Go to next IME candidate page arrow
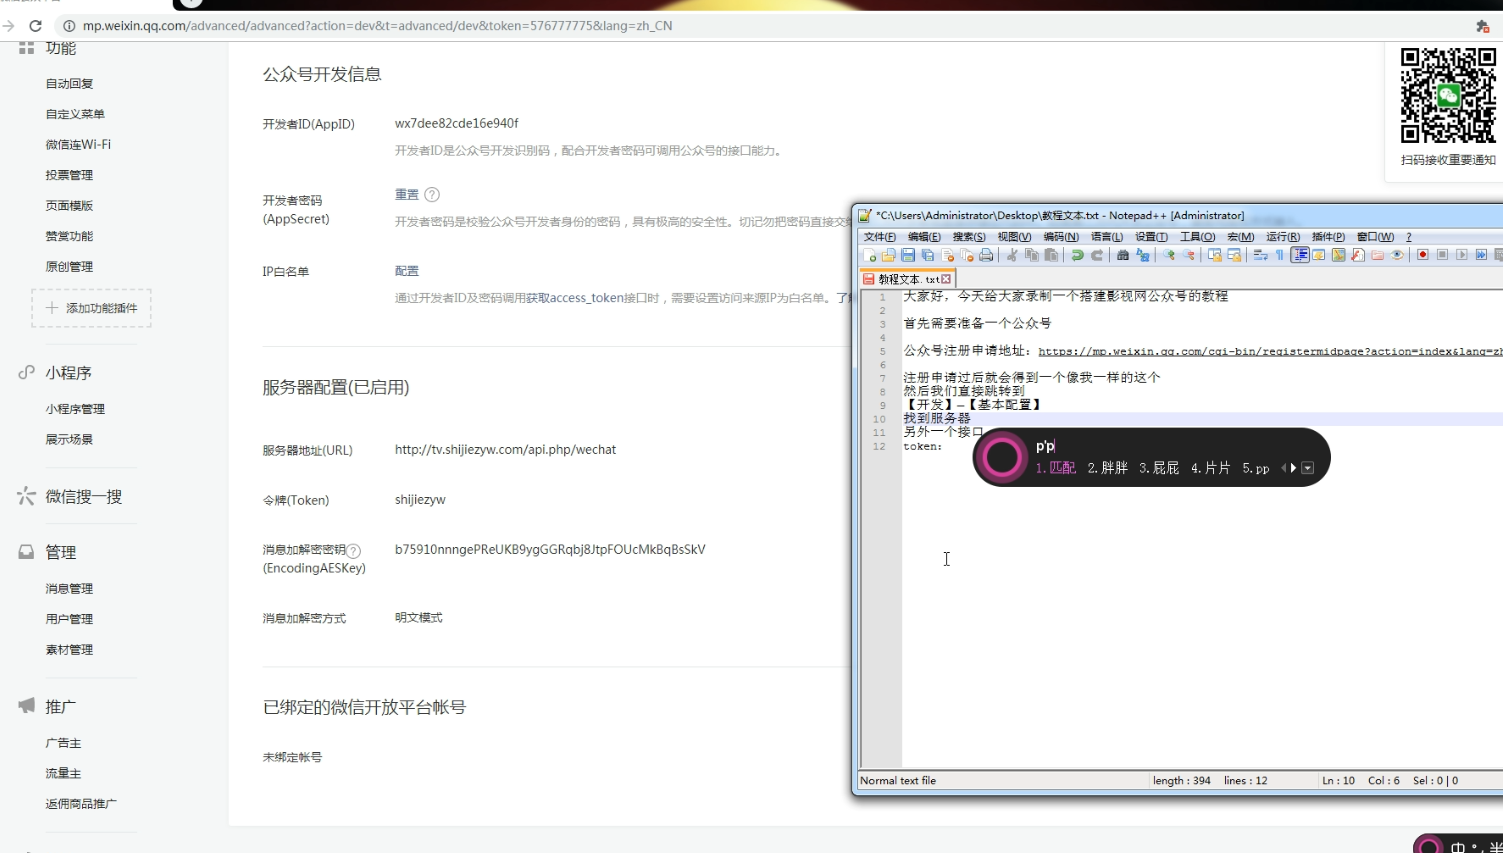Viewport: 1503px width, 853px height. point(1293,468)
